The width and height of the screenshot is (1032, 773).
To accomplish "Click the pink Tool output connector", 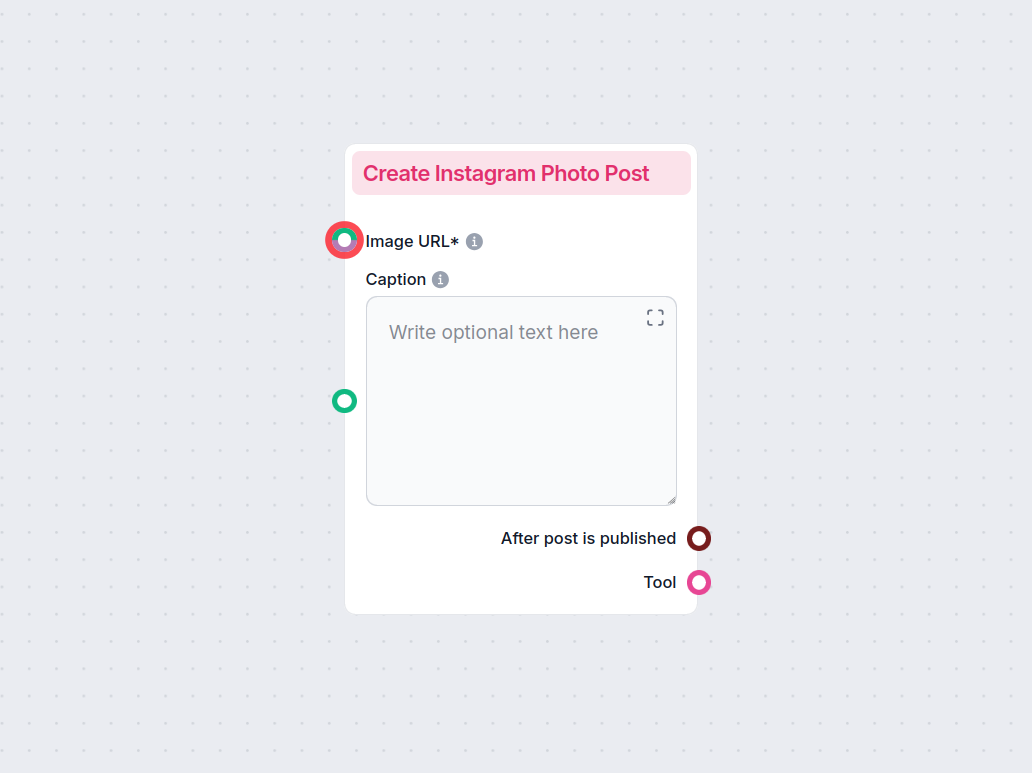I will [699, 582].
